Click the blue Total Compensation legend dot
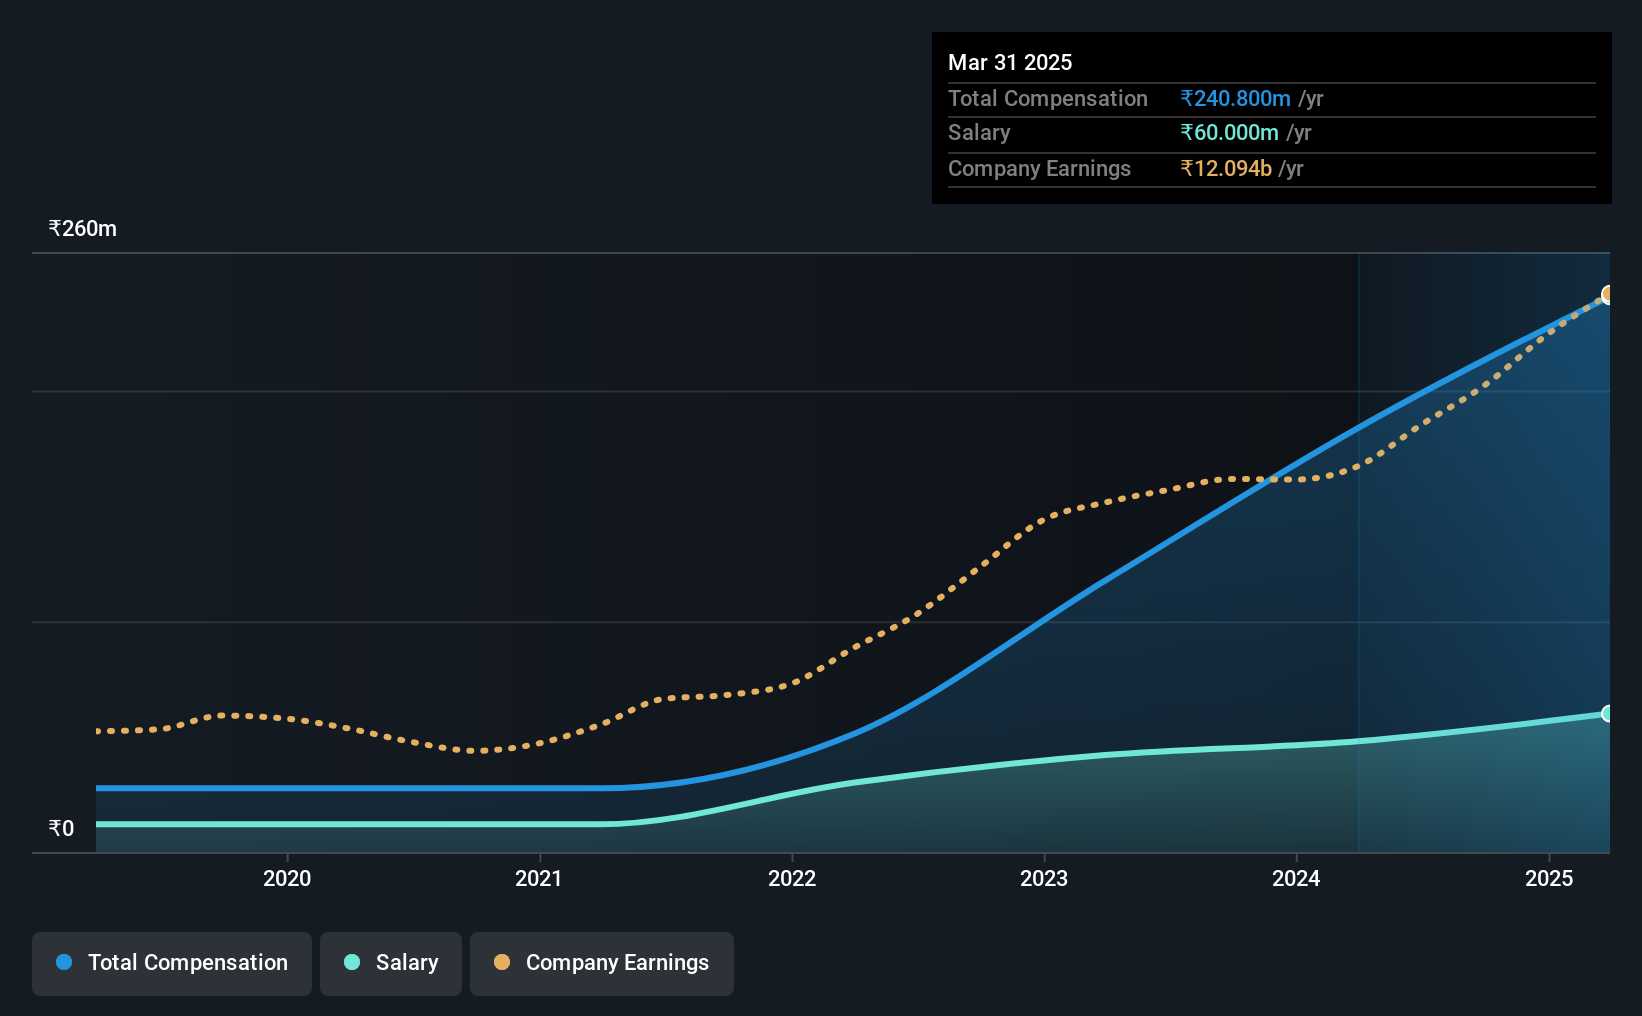 [64, 962]
